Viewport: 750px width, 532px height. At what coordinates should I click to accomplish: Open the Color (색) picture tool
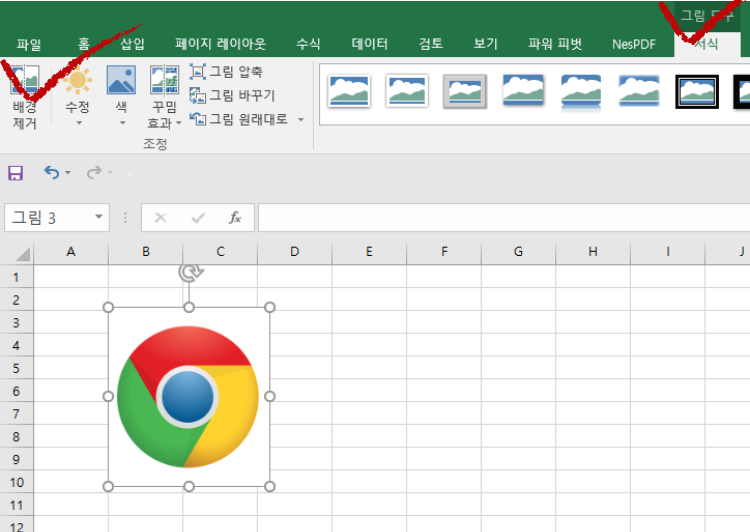pyautogui.click(x=121, y=96)
